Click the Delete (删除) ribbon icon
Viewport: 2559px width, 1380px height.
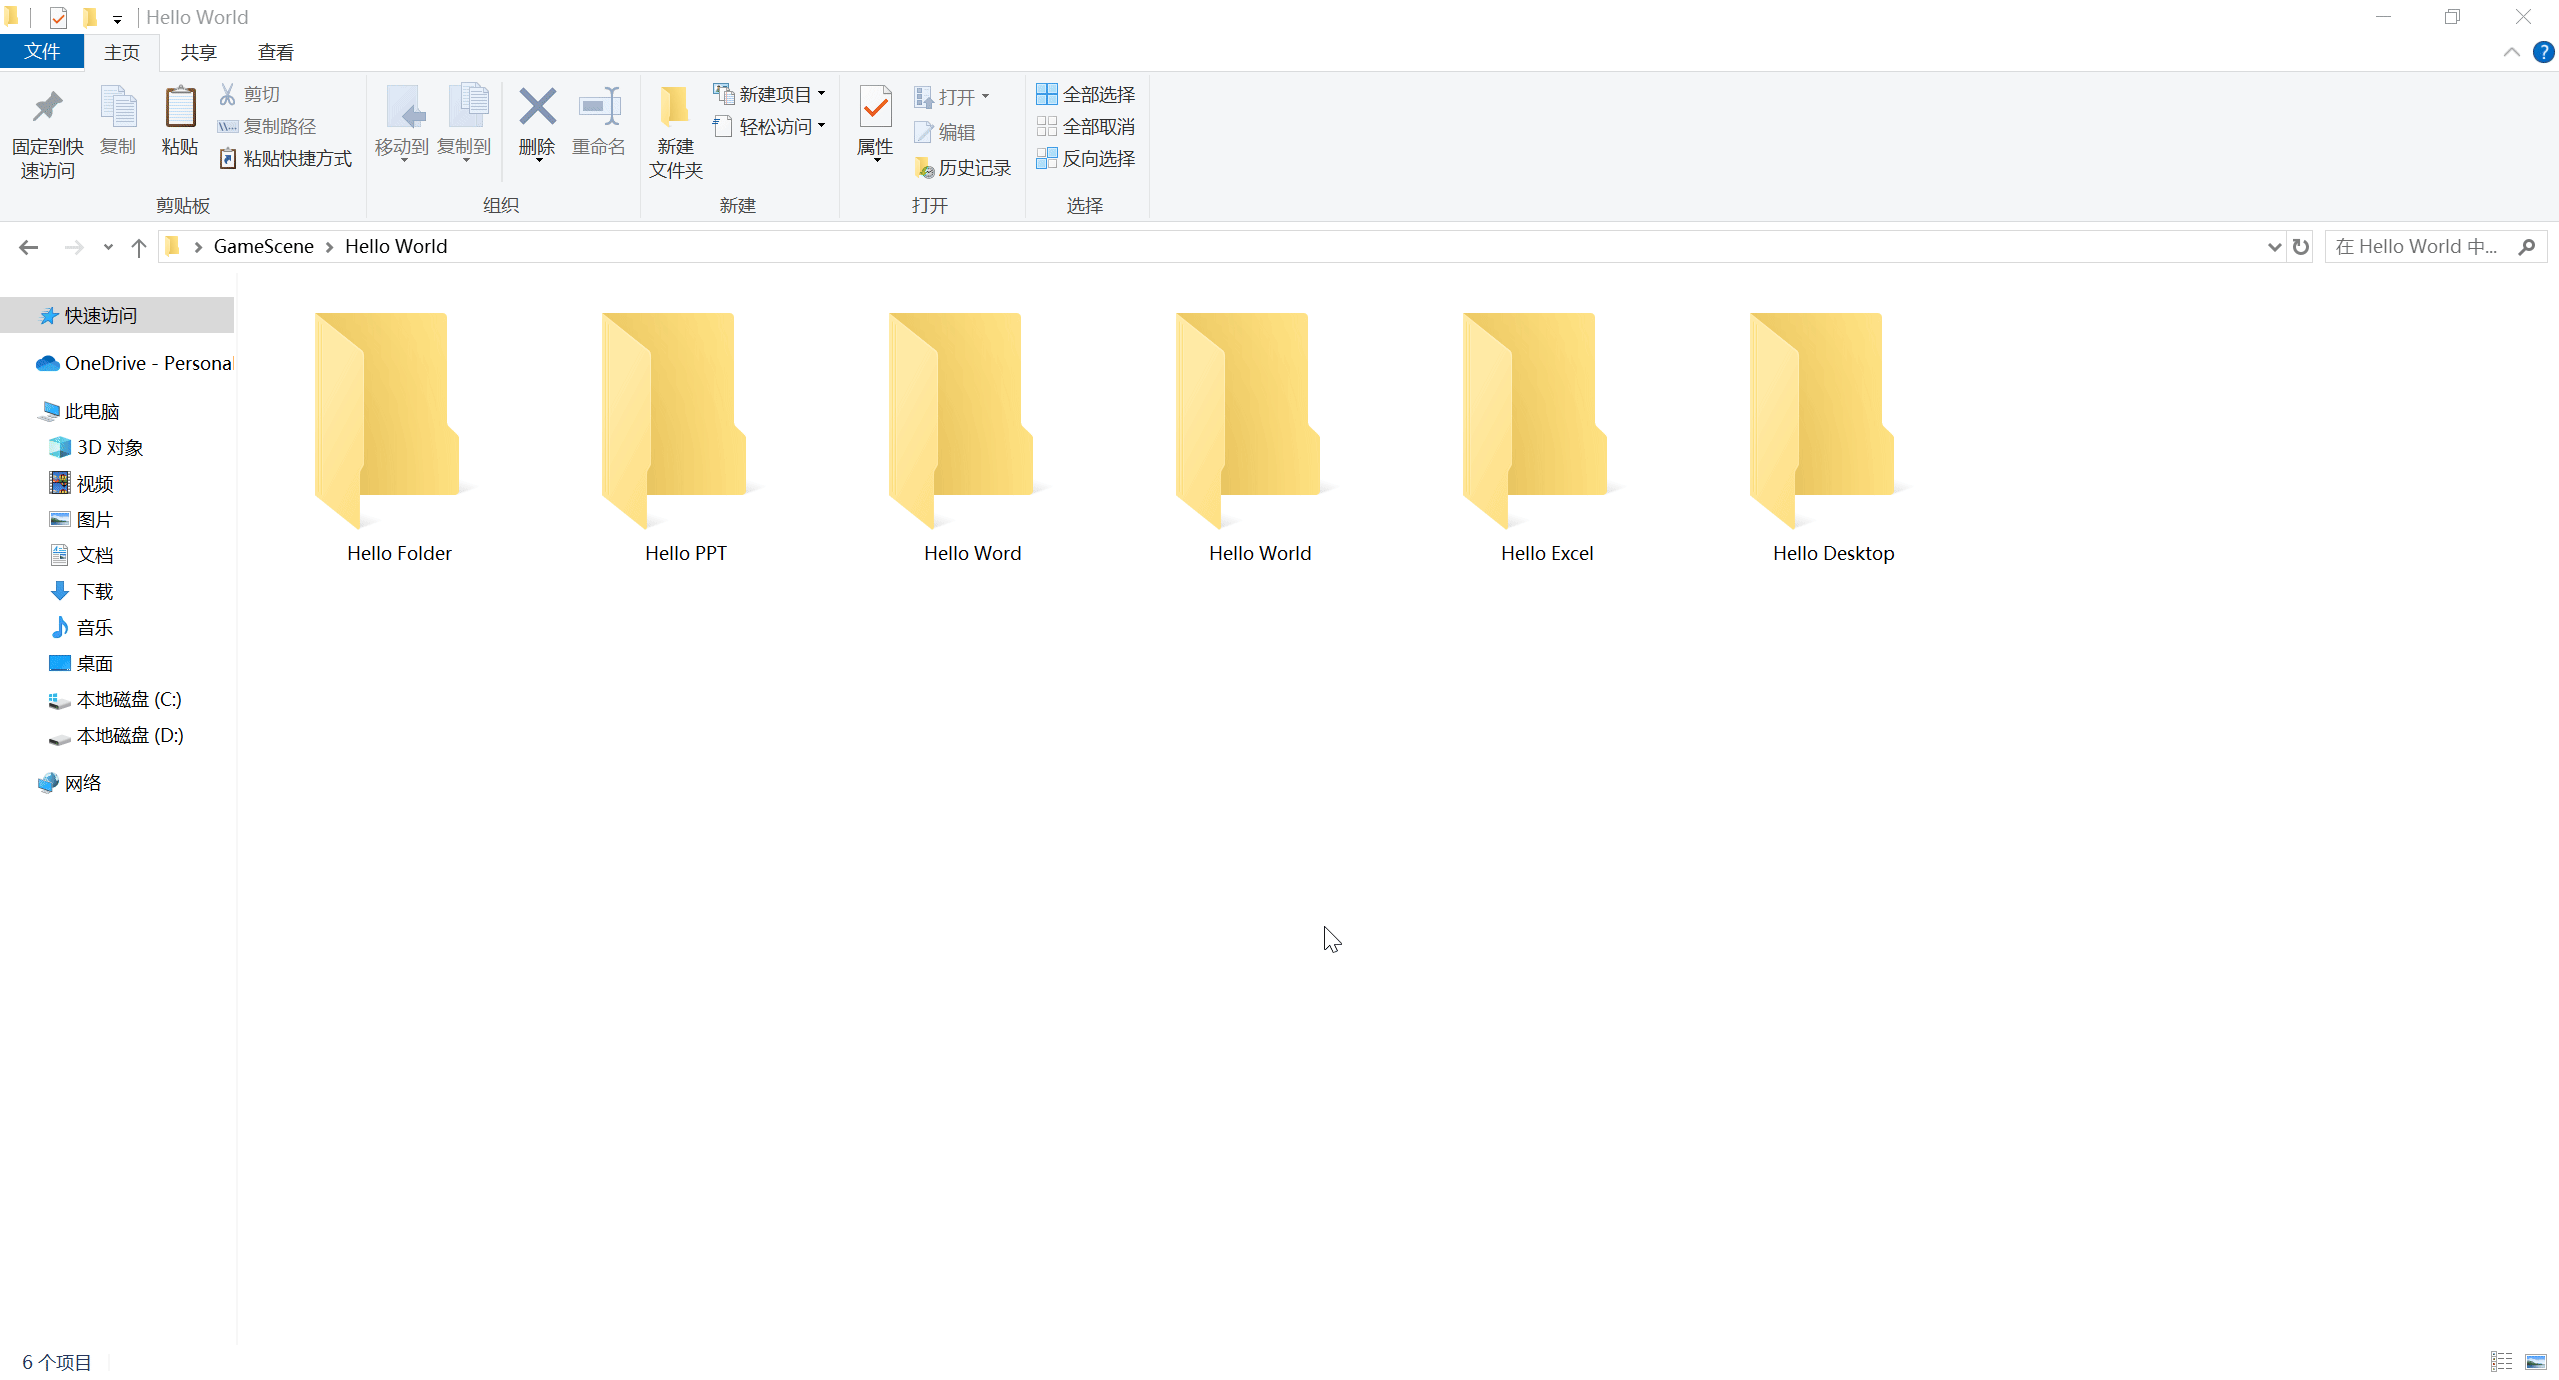coord(537,108)
